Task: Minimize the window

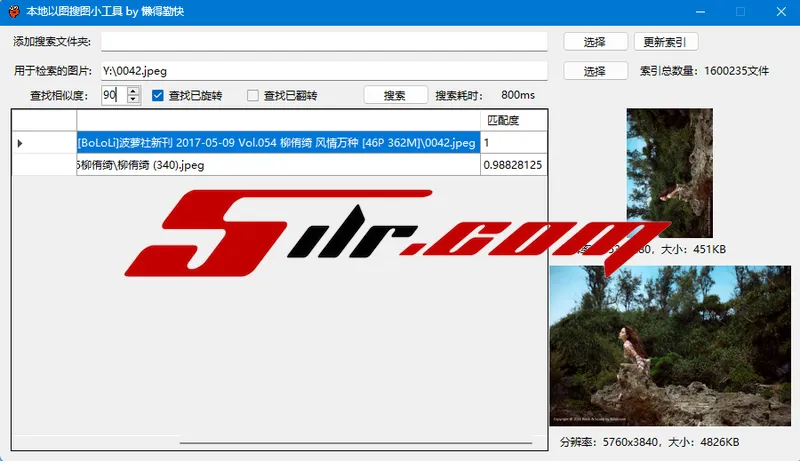Action: click(701, 12)
